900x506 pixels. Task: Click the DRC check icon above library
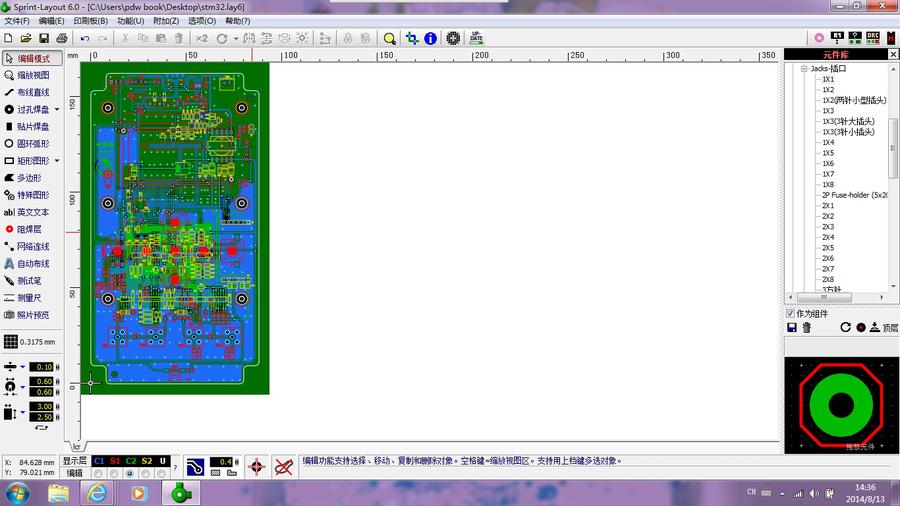click(873, 37)
